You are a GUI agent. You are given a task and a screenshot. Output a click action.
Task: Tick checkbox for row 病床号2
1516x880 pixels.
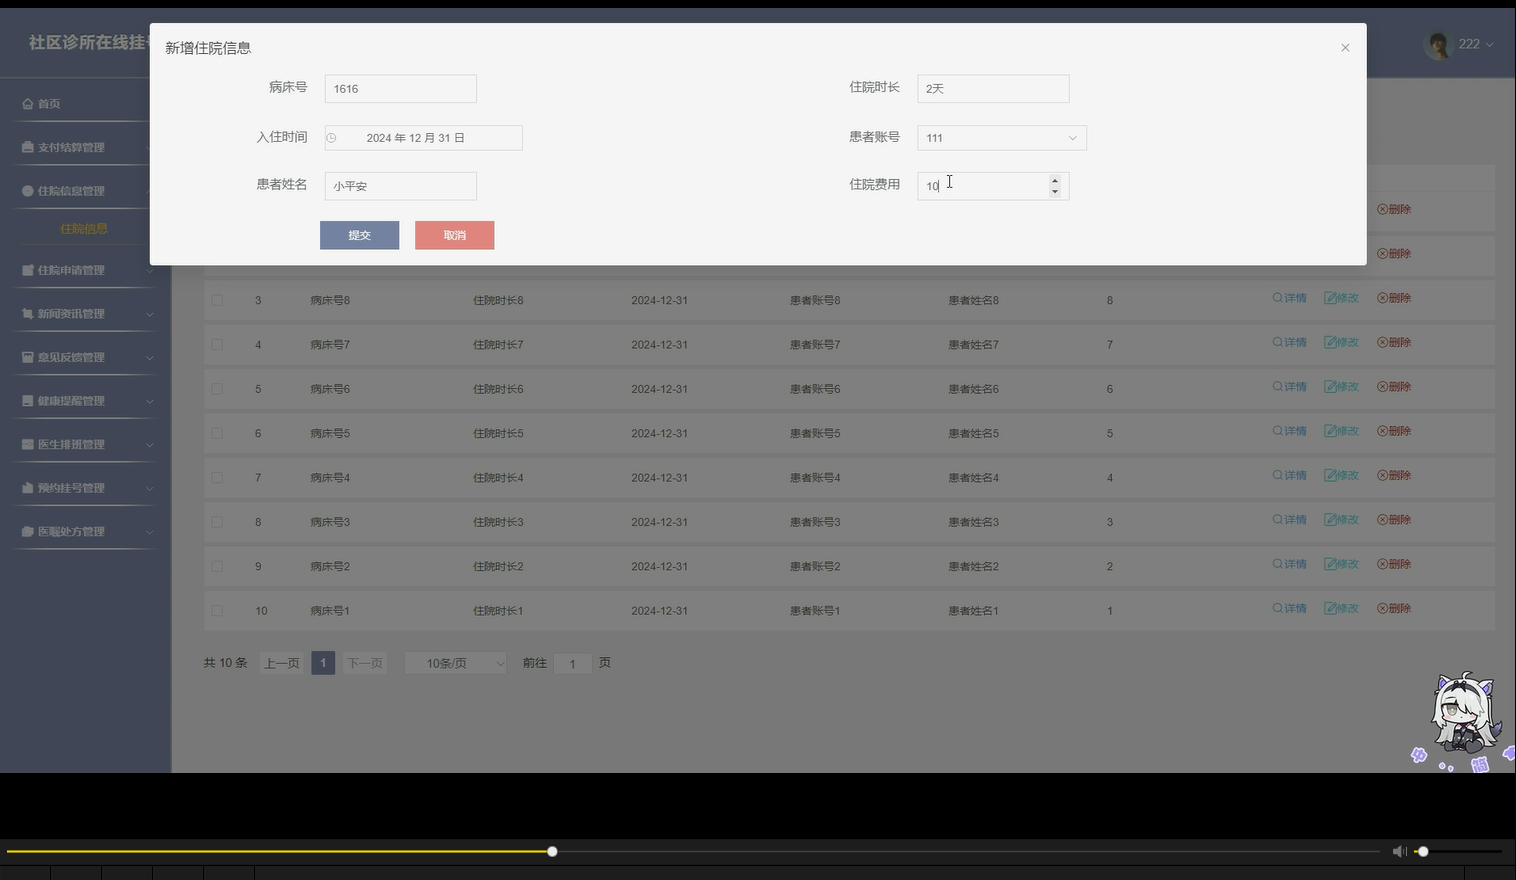(x=217, y=566)
